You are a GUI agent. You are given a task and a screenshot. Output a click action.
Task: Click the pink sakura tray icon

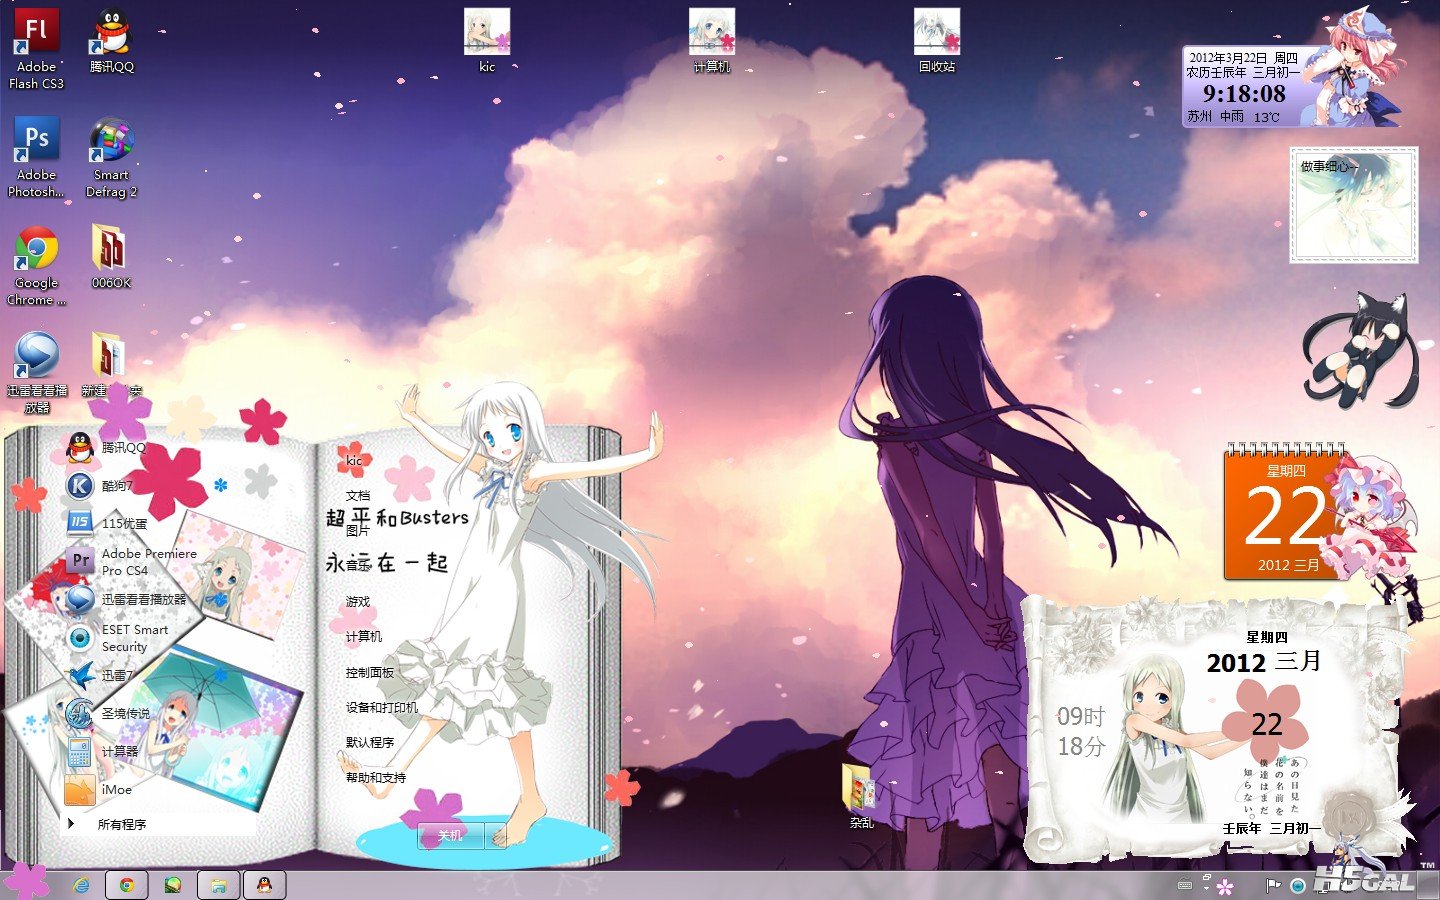coord(1226,886)
